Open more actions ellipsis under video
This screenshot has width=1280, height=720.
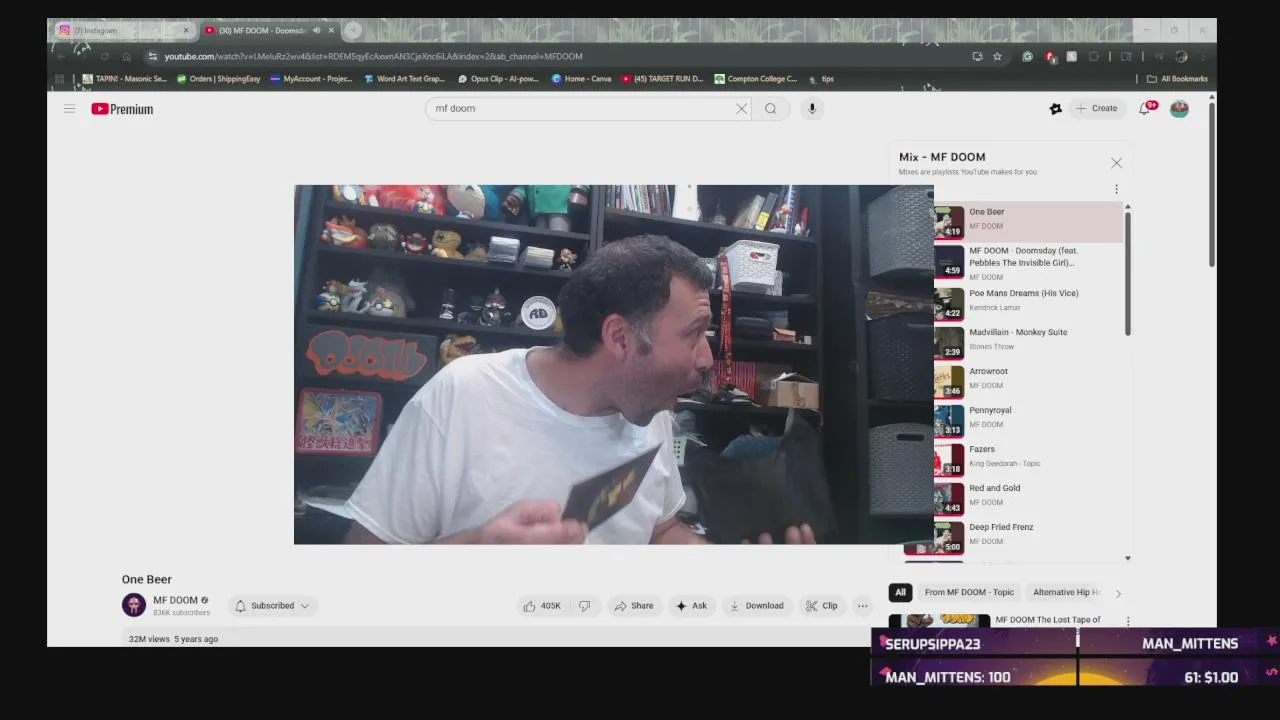[862, 606]
